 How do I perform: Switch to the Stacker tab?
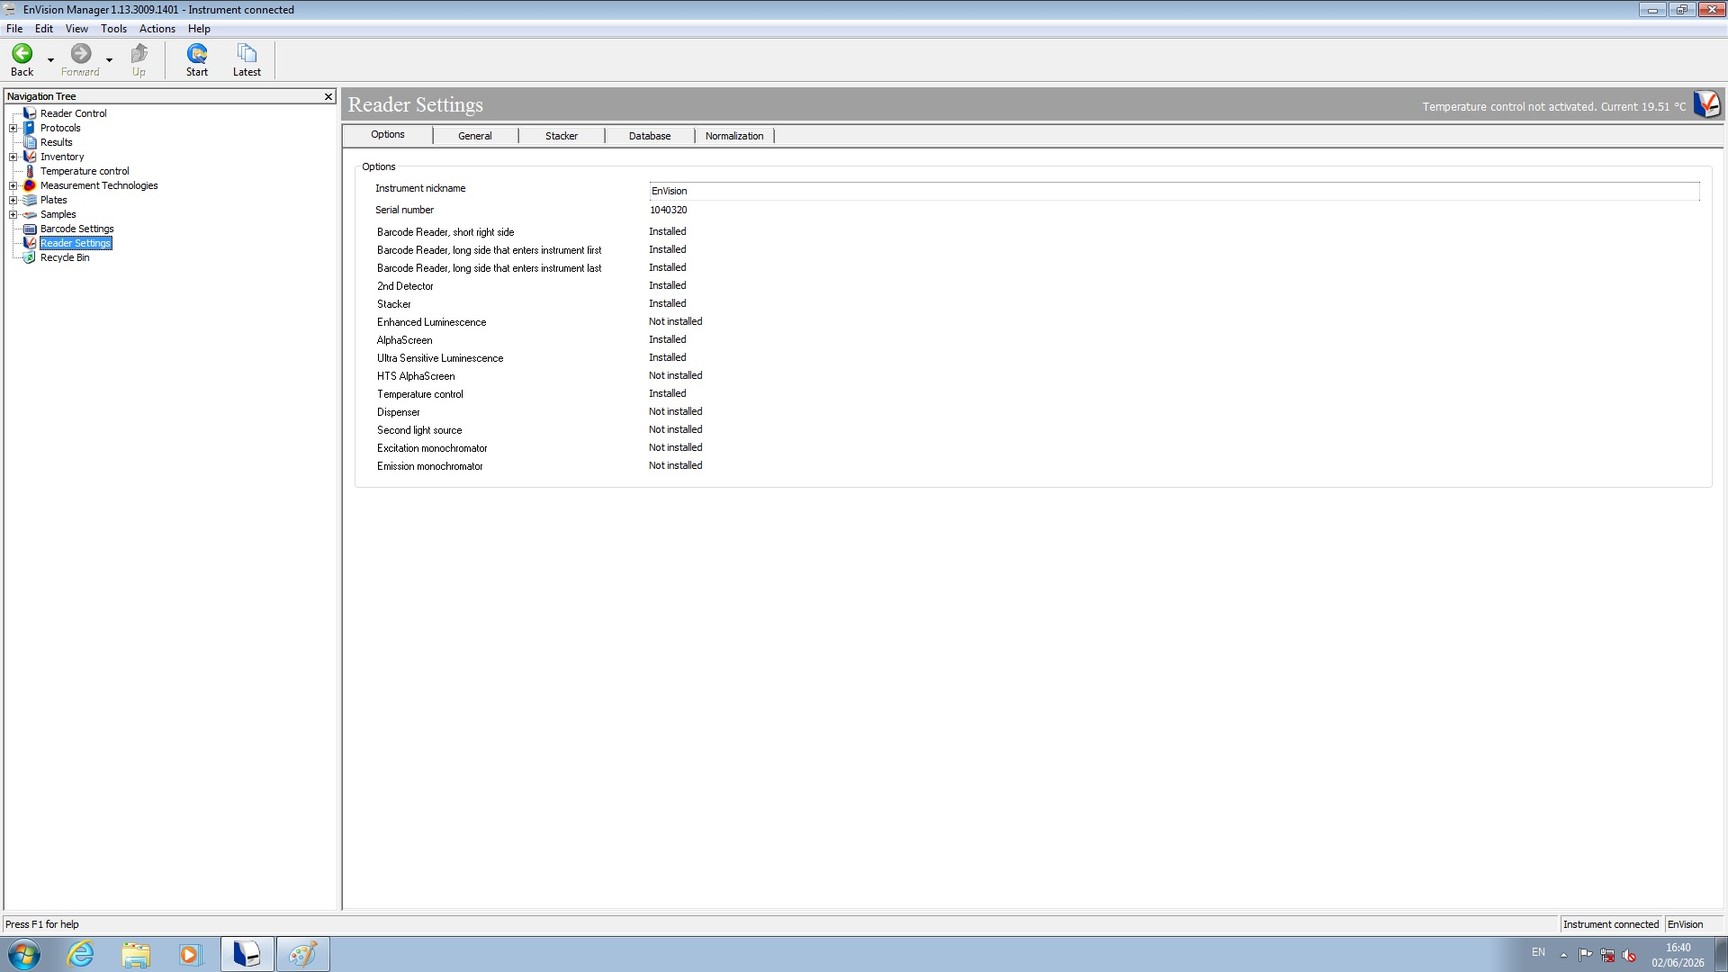(x=561, y=136)
